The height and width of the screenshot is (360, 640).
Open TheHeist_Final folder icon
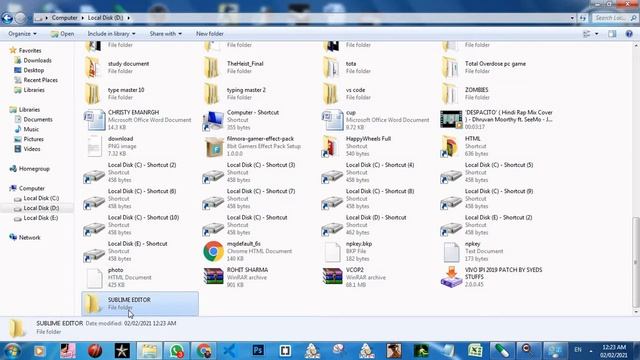(212, 67)
